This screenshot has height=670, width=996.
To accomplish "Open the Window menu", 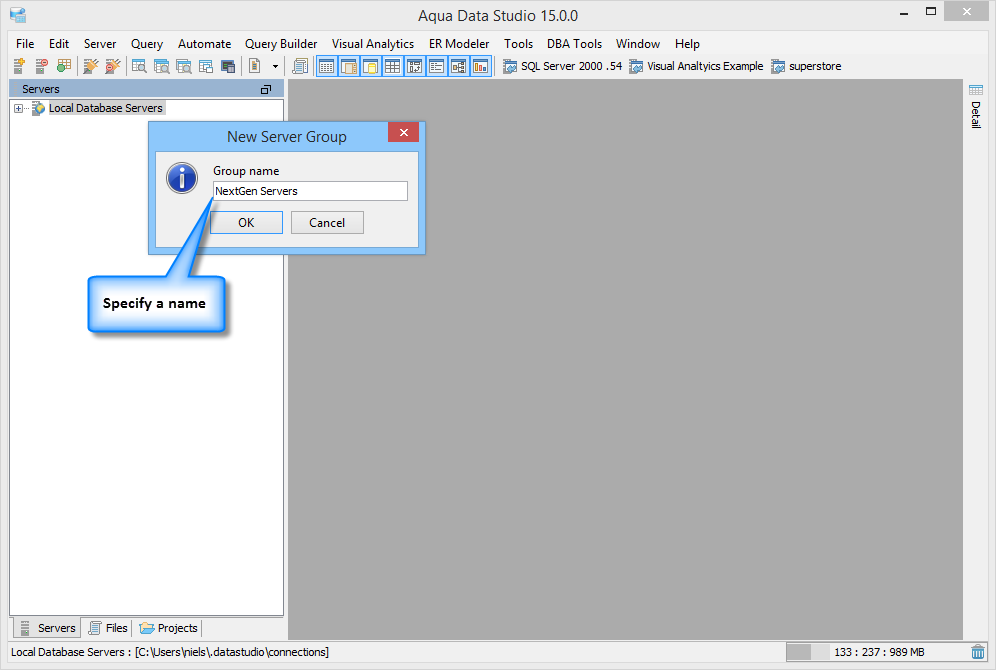I will [x=638, y=44].
